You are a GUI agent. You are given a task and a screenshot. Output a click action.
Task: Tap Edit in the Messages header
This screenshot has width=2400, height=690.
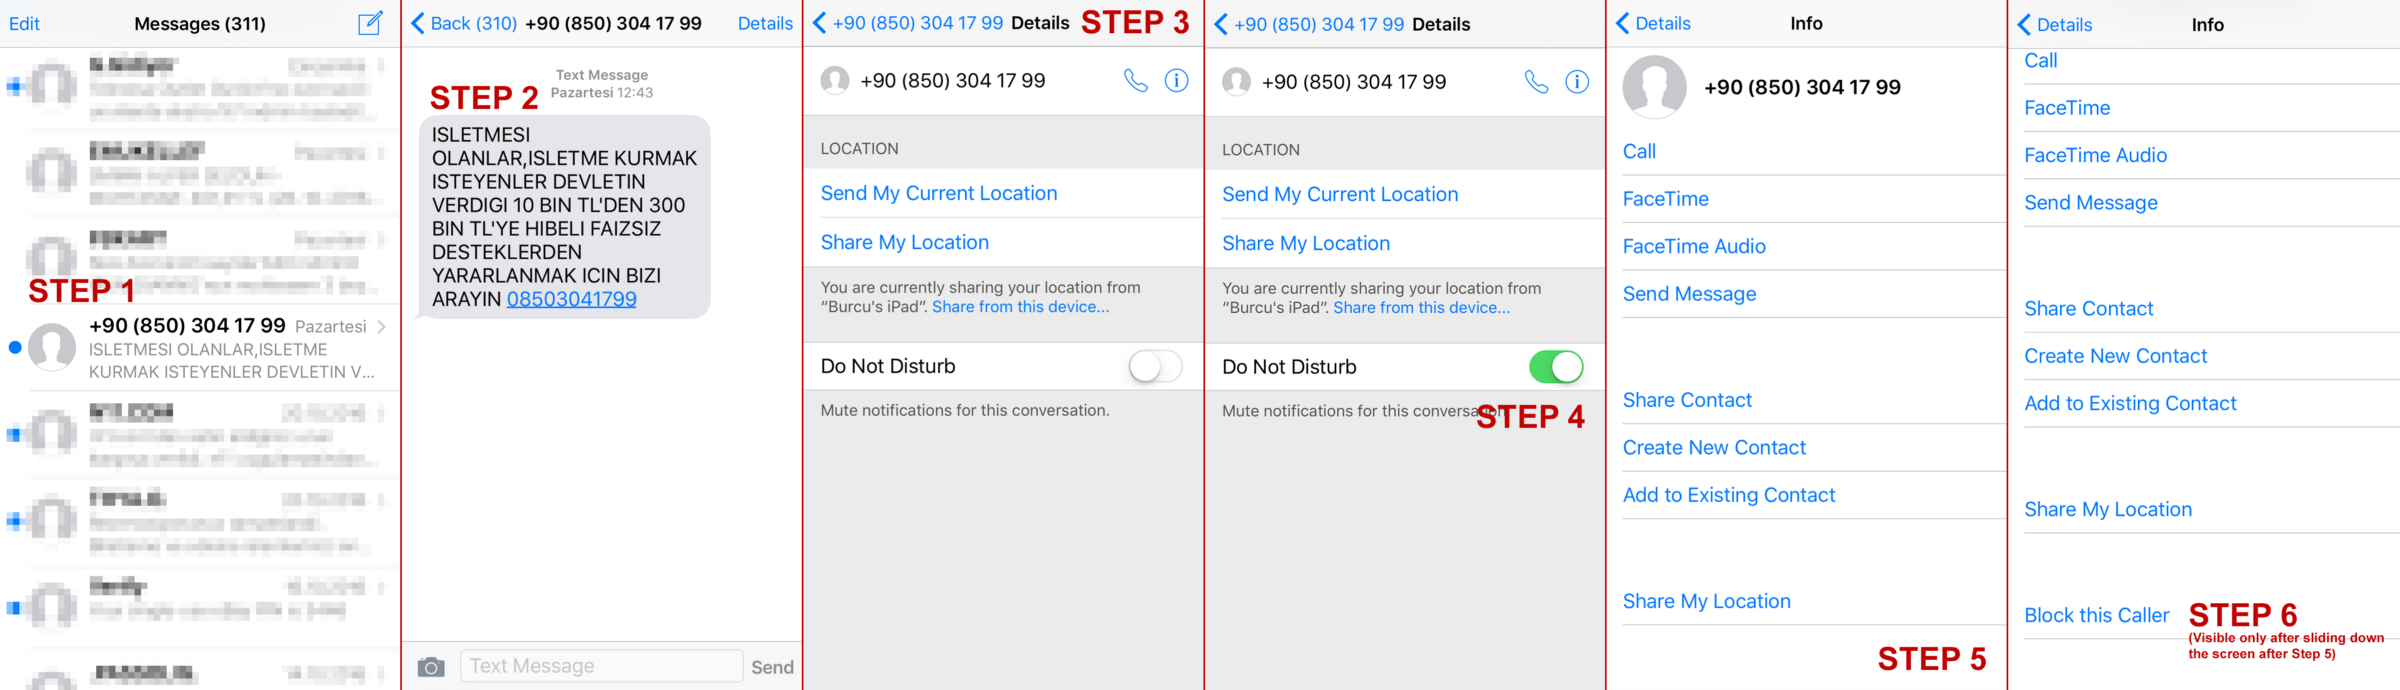(x=24, y=23)
